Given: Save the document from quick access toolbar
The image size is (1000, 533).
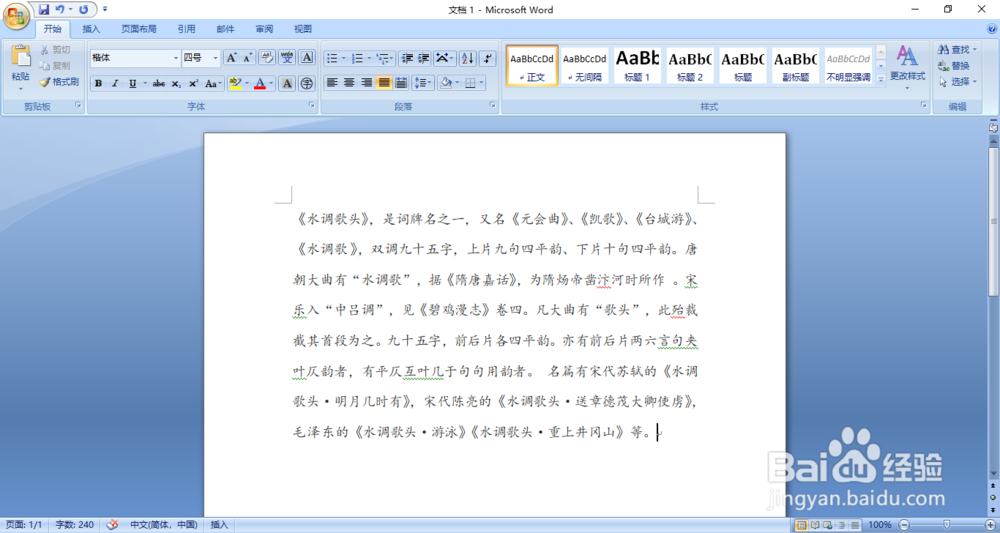Looking at the screenshot, I should click(x=43, y=10).
